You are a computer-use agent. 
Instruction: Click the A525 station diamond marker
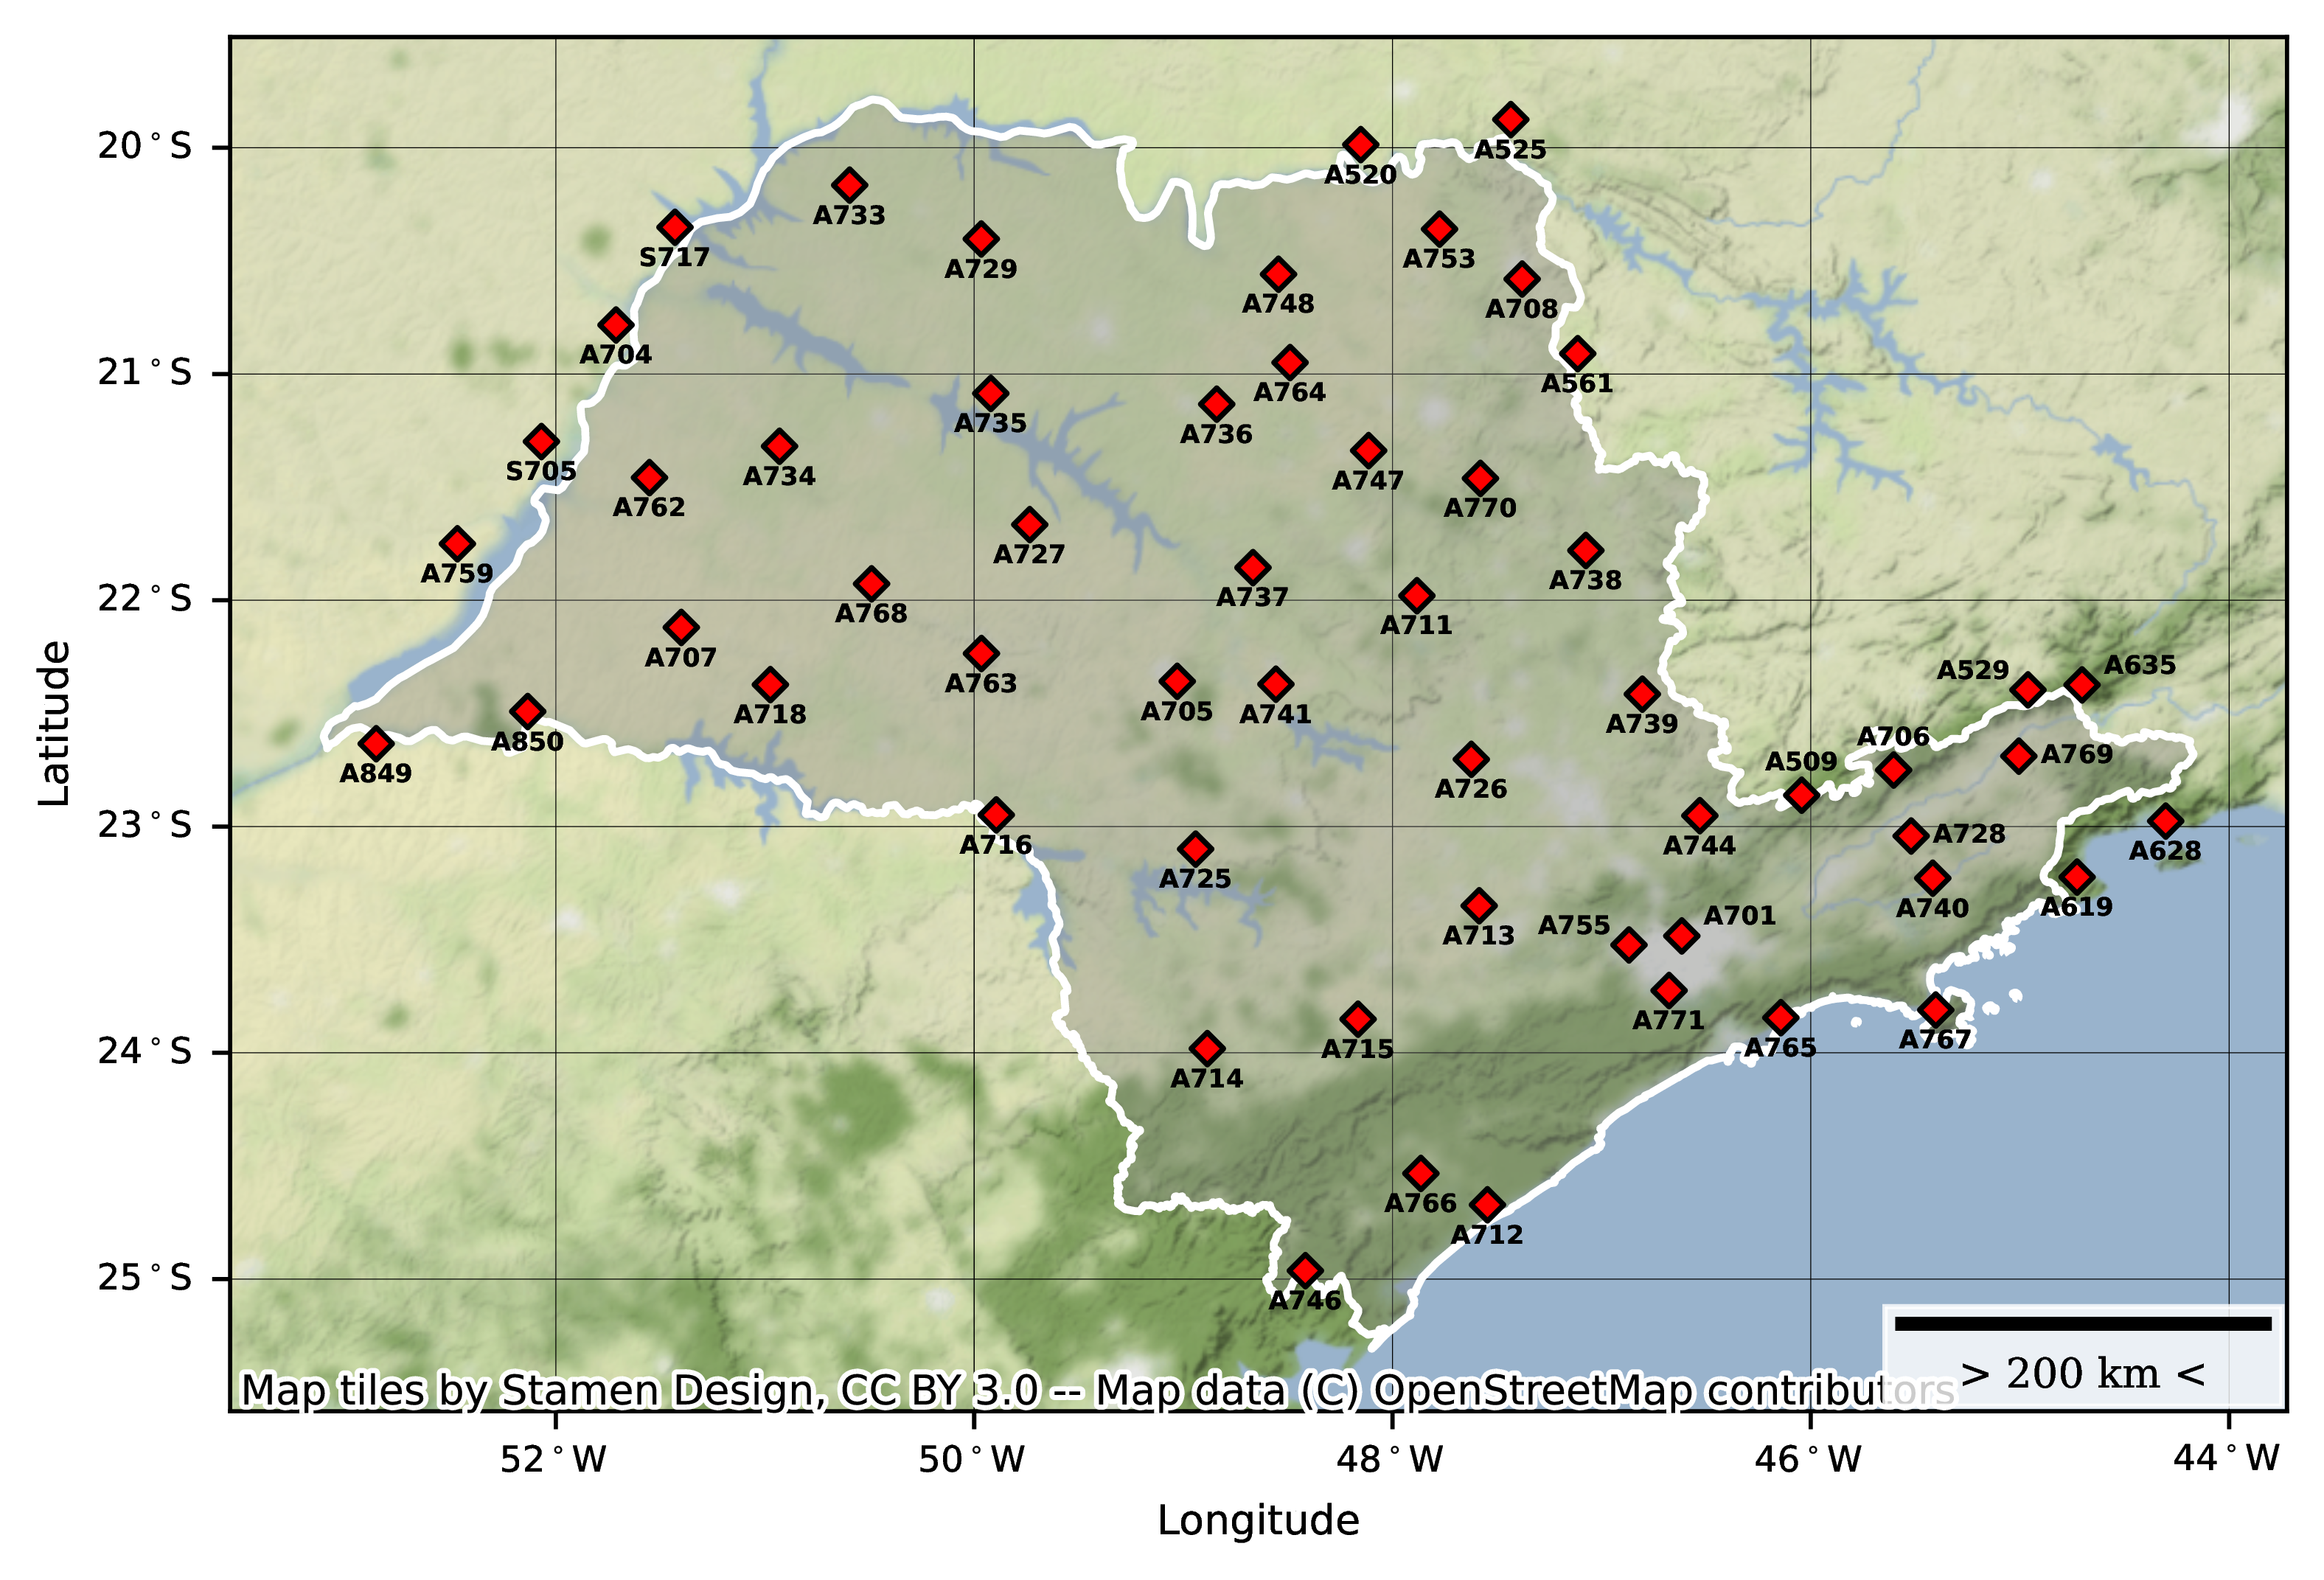point(1510,119)
